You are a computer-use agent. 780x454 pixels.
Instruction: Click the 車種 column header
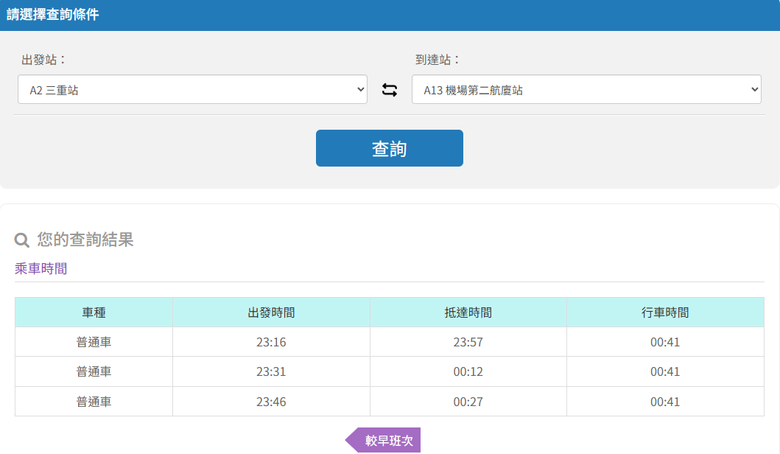pos(94,312)
